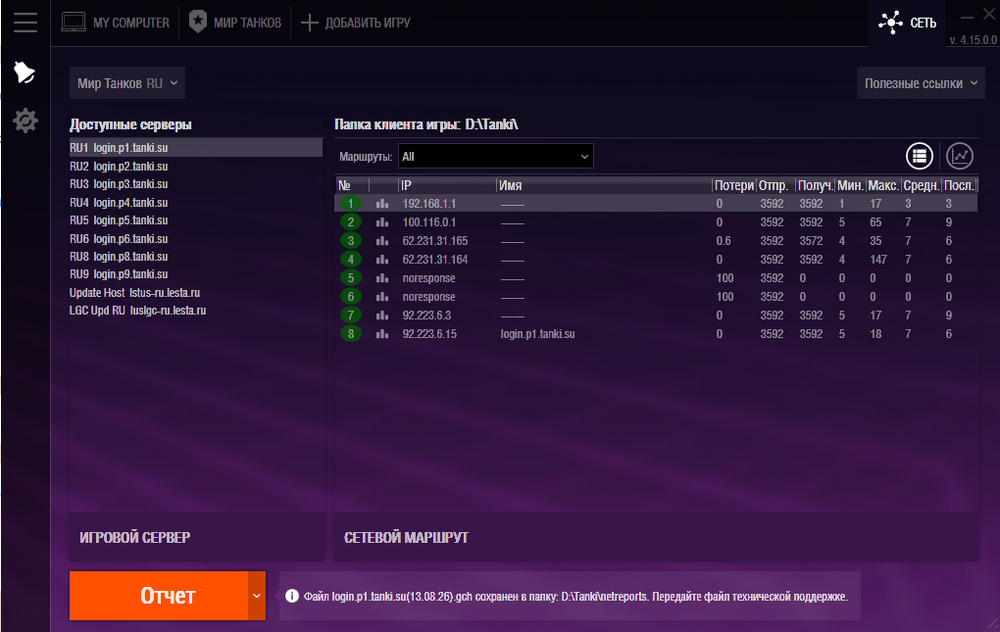
Task: Sort by the Получ. column header
Action: tap(815, 186)
